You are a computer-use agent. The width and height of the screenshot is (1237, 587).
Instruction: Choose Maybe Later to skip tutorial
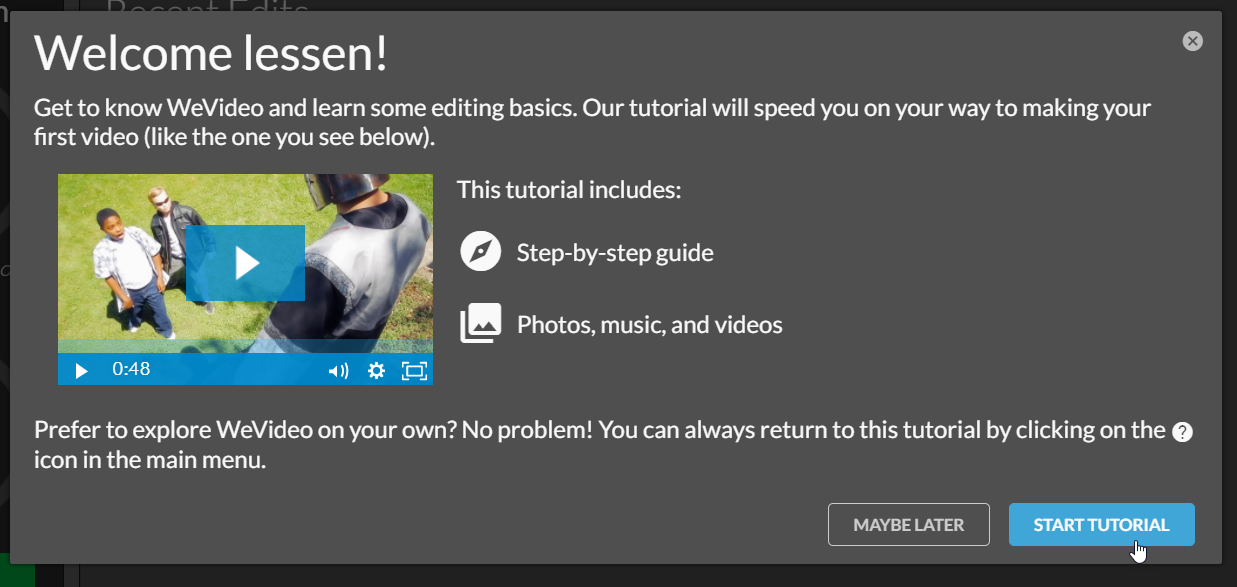[x=908, y=524]
